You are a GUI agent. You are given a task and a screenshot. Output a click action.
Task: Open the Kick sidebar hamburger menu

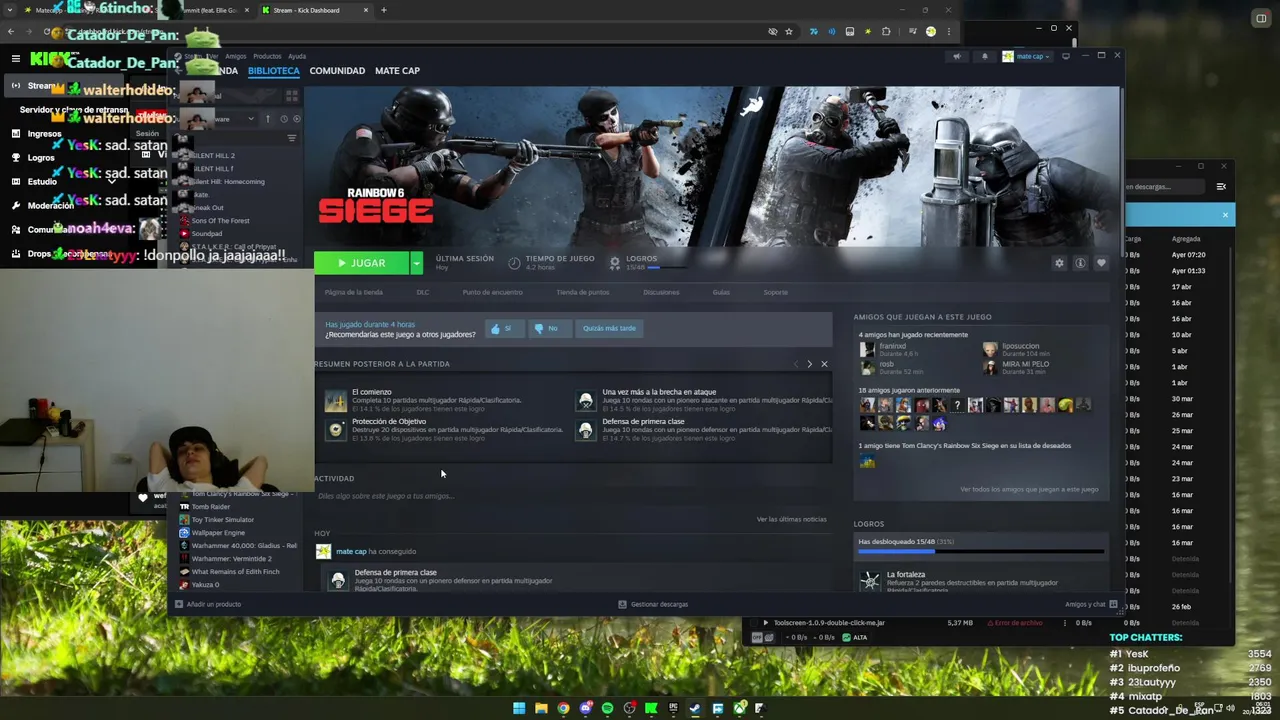click(x=15, y=59)
